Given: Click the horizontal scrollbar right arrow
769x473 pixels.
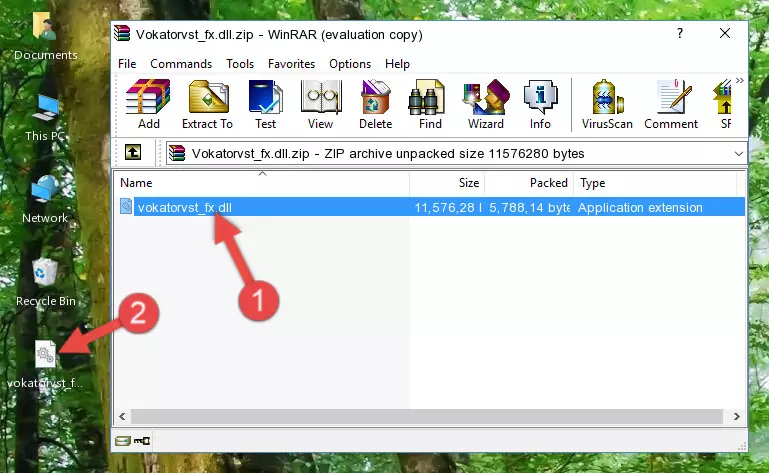Looking at the screenshot, I should pyautogui.click(x=736, y=417).
